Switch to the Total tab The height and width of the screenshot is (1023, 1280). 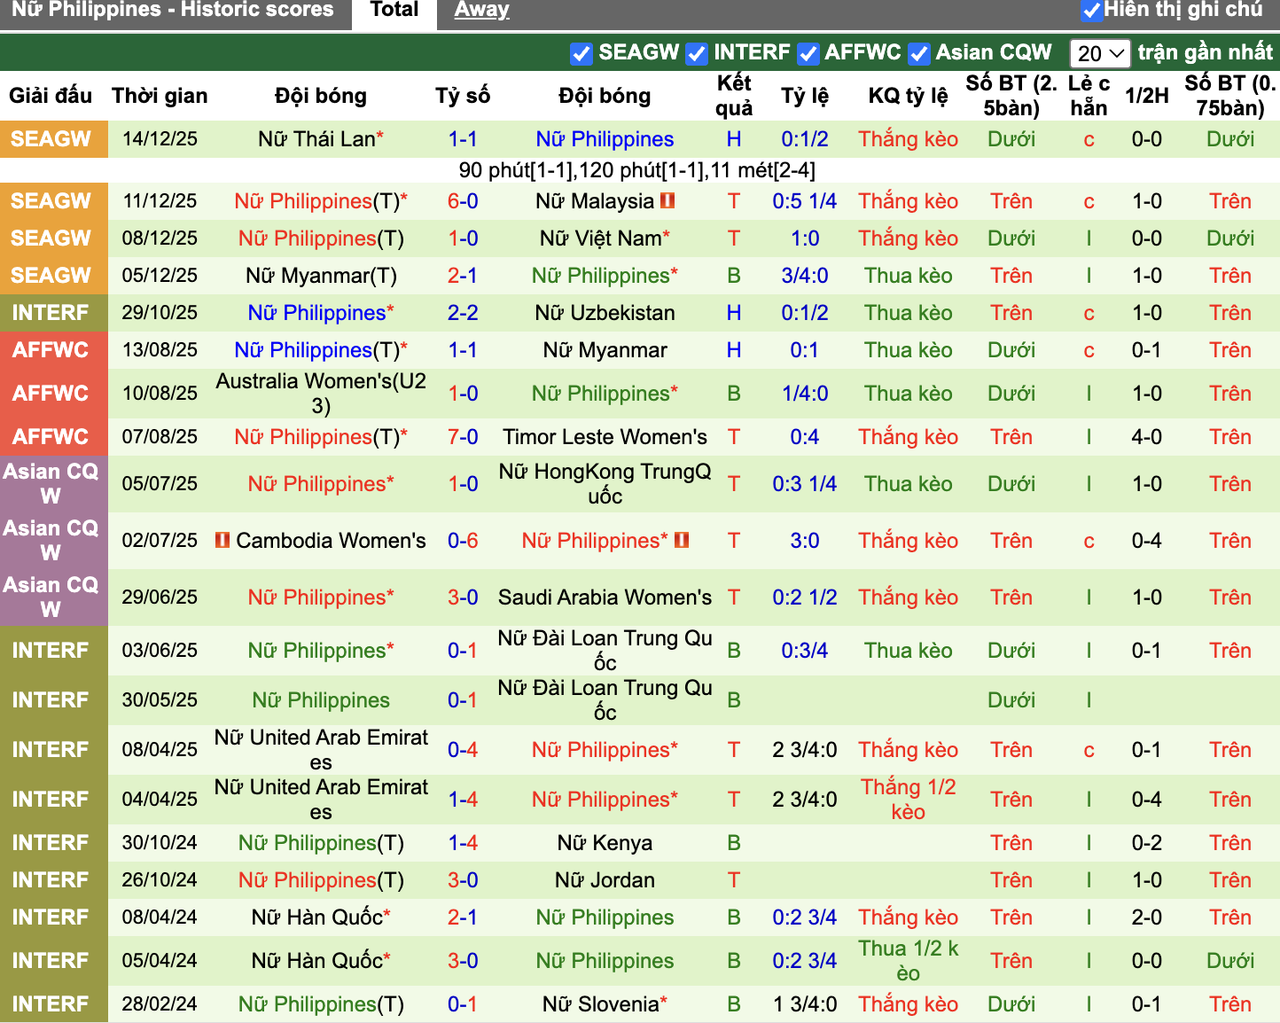coord(394,10)
